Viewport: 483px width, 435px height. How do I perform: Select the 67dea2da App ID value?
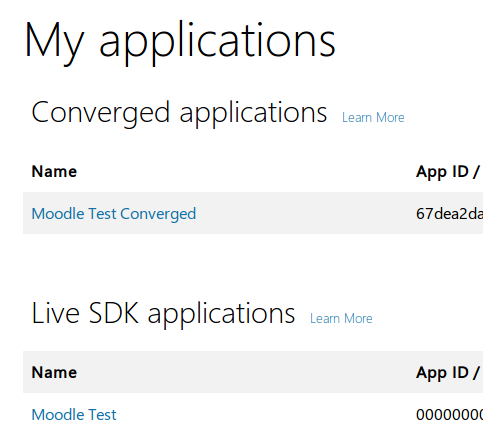[449, 214]
